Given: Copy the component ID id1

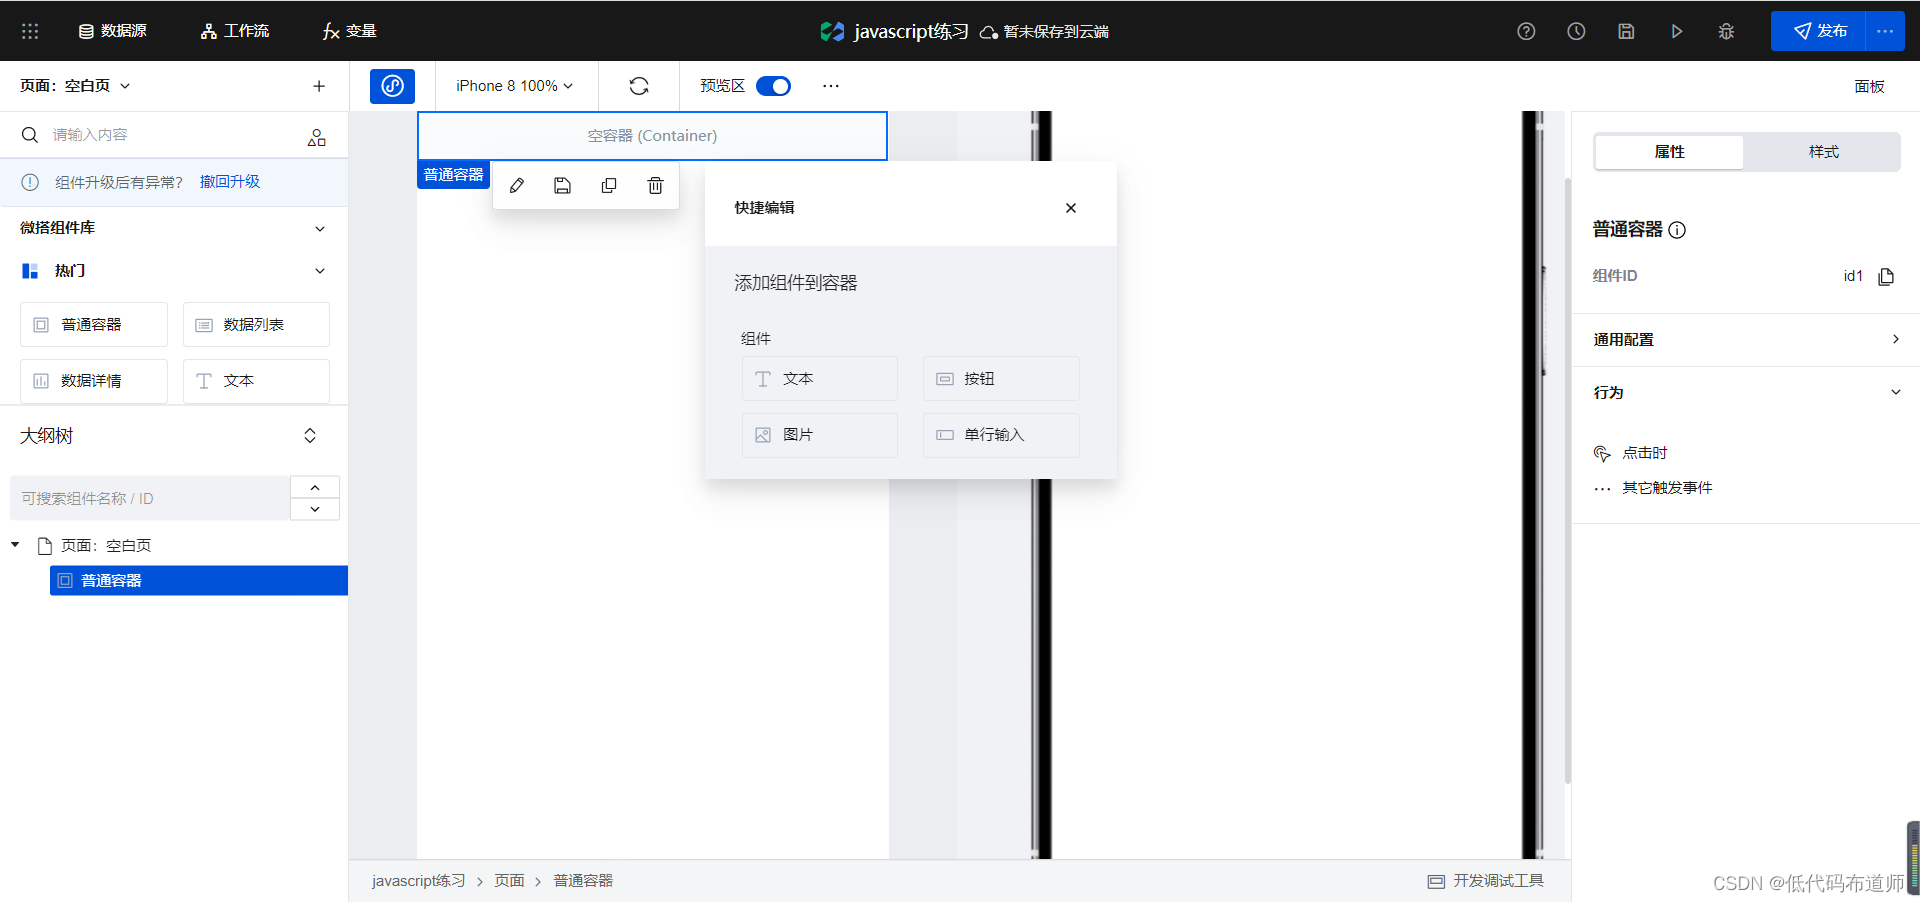Looking at the screenshot, I should click(x=1886, y=276).
